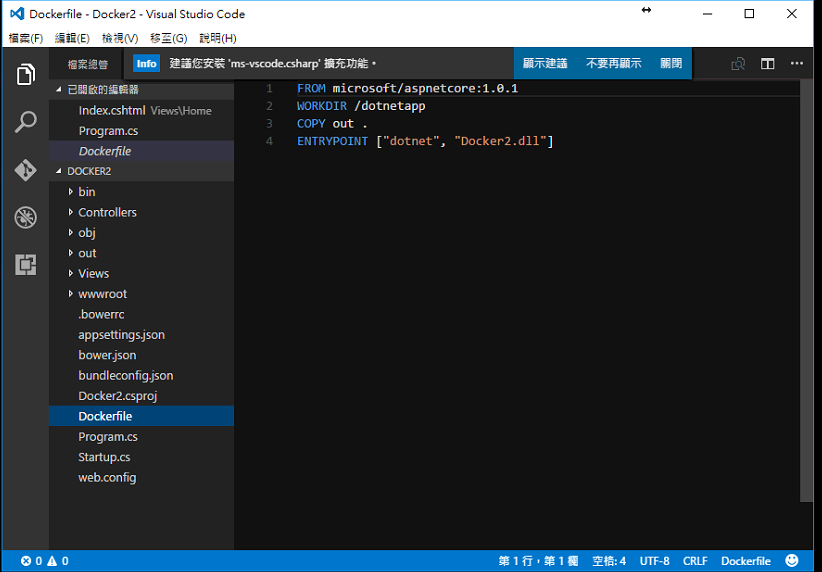Open the Extensions view in activity bar

pyautogui.click(x=25, y=265)
